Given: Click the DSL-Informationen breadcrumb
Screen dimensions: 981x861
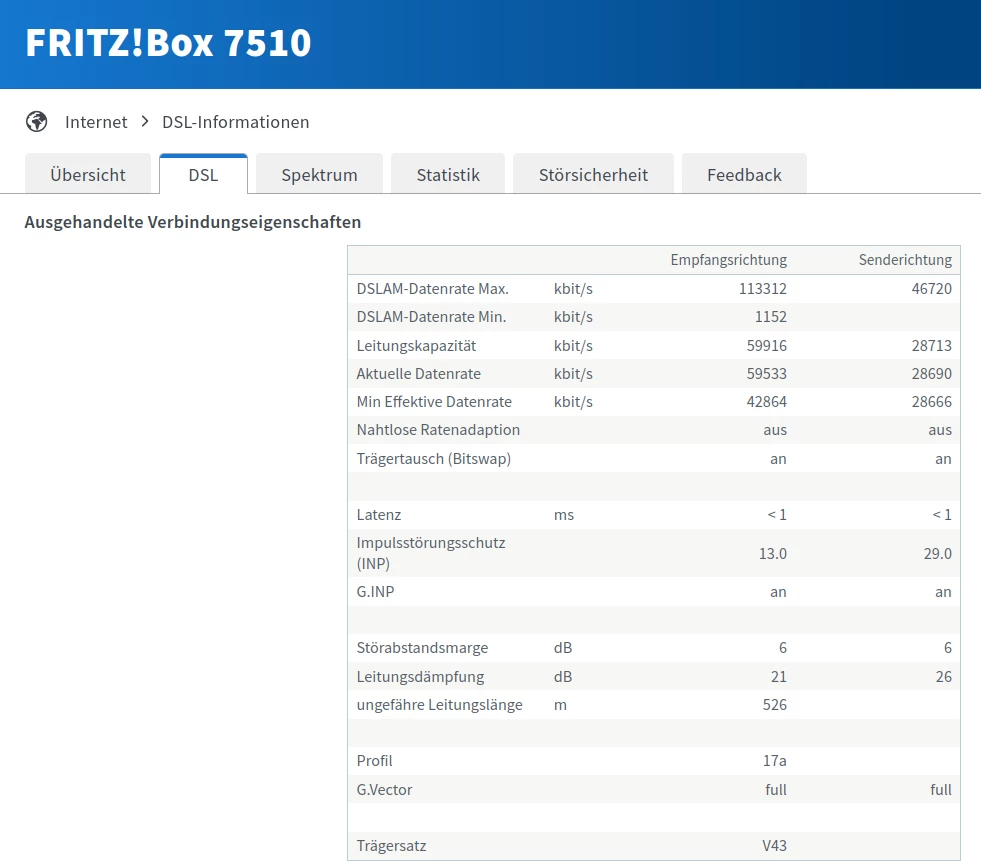Looking at the screenshot, I should pyautogui.click(x=235, y=122).
